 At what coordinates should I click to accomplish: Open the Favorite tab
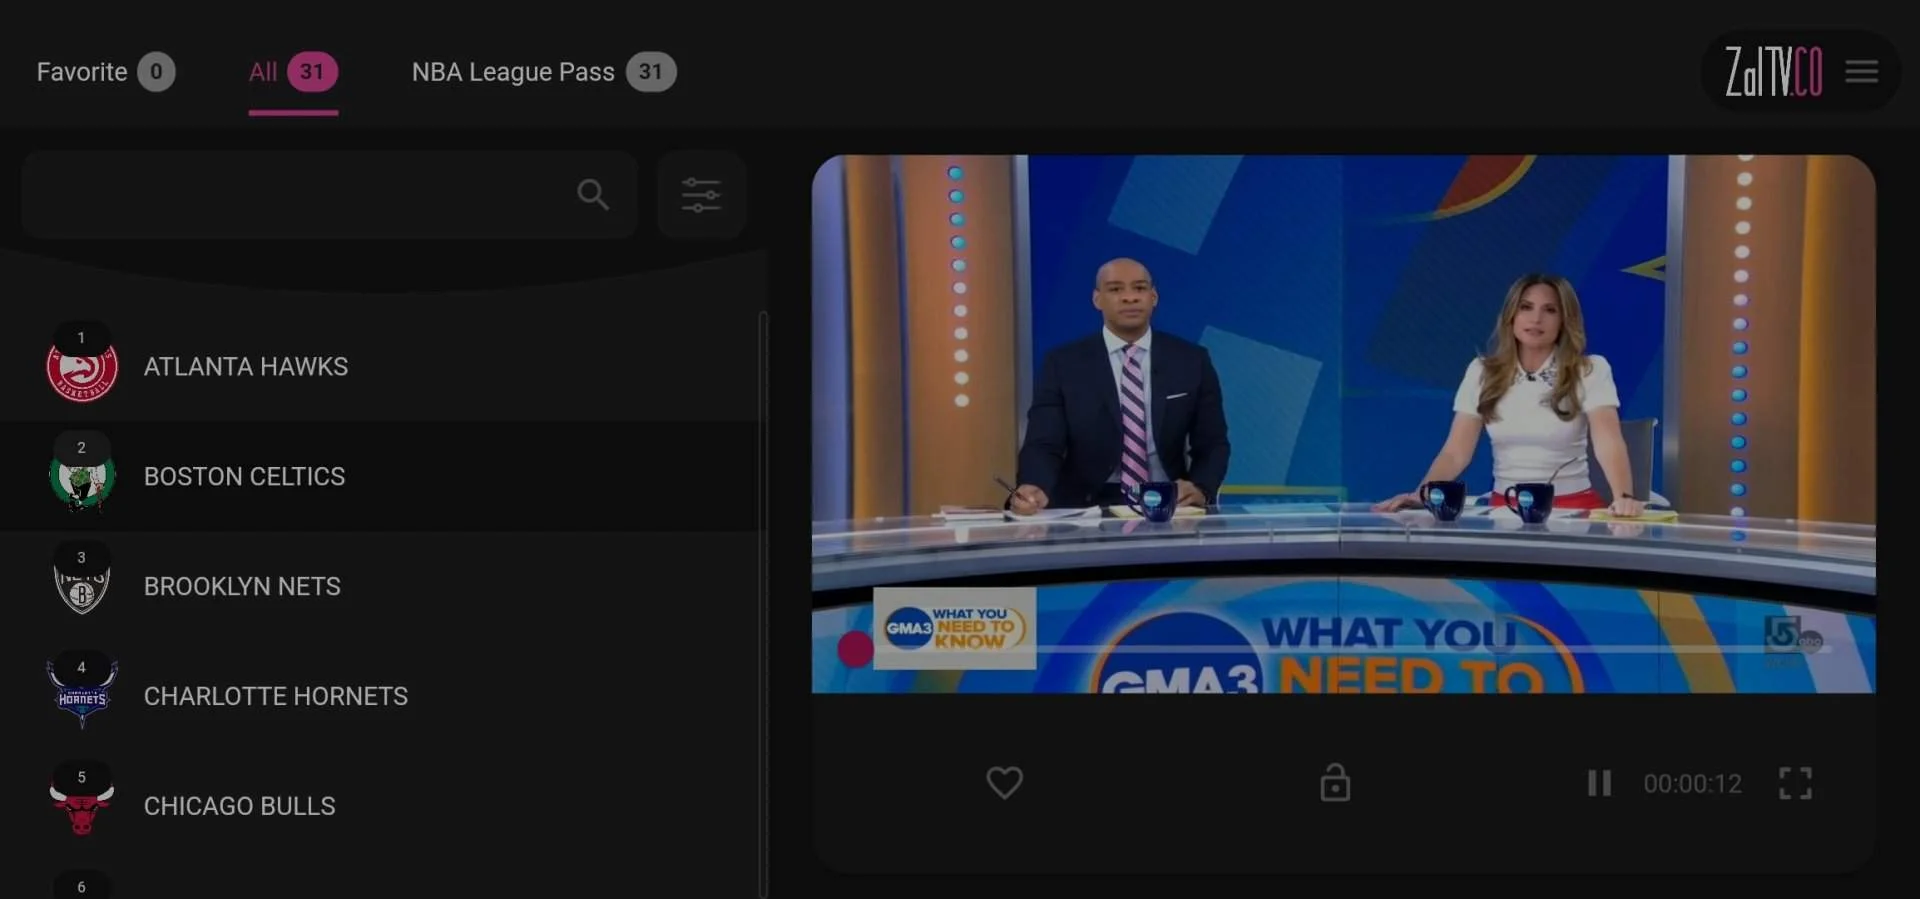pyautogui.click(x=105, y=72)
